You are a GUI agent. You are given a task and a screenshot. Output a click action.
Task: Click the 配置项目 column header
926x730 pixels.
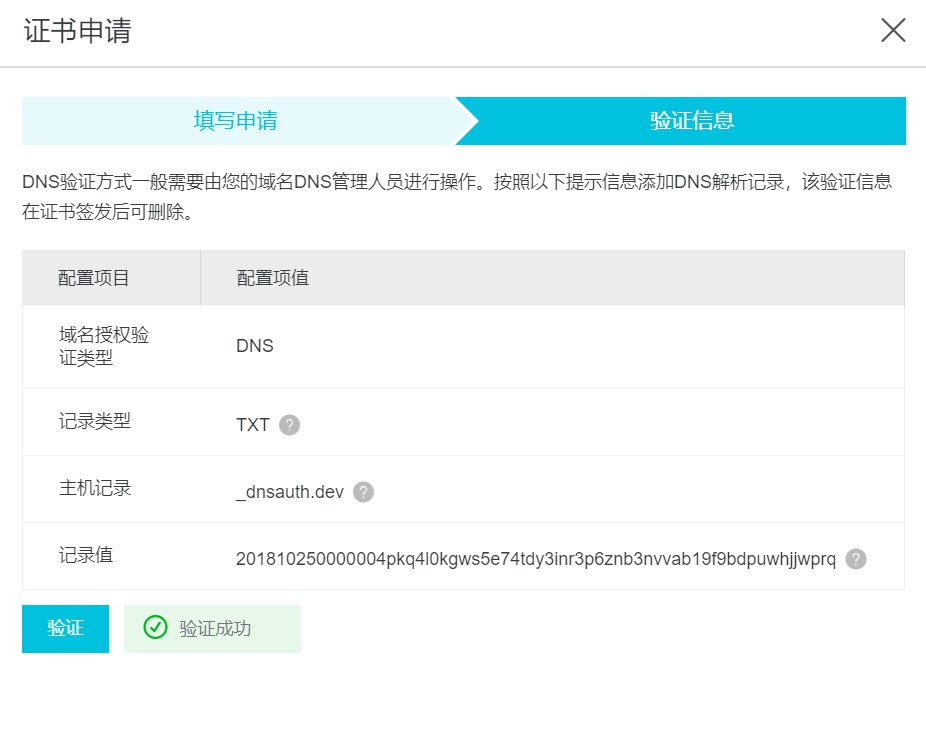[x=94, y=278]
